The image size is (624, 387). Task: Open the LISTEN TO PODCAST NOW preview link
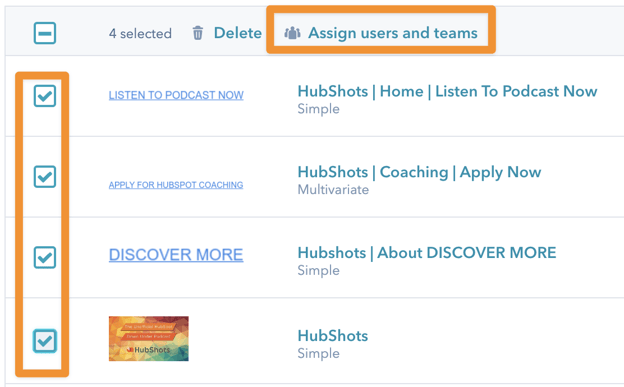tap(176, 95)
